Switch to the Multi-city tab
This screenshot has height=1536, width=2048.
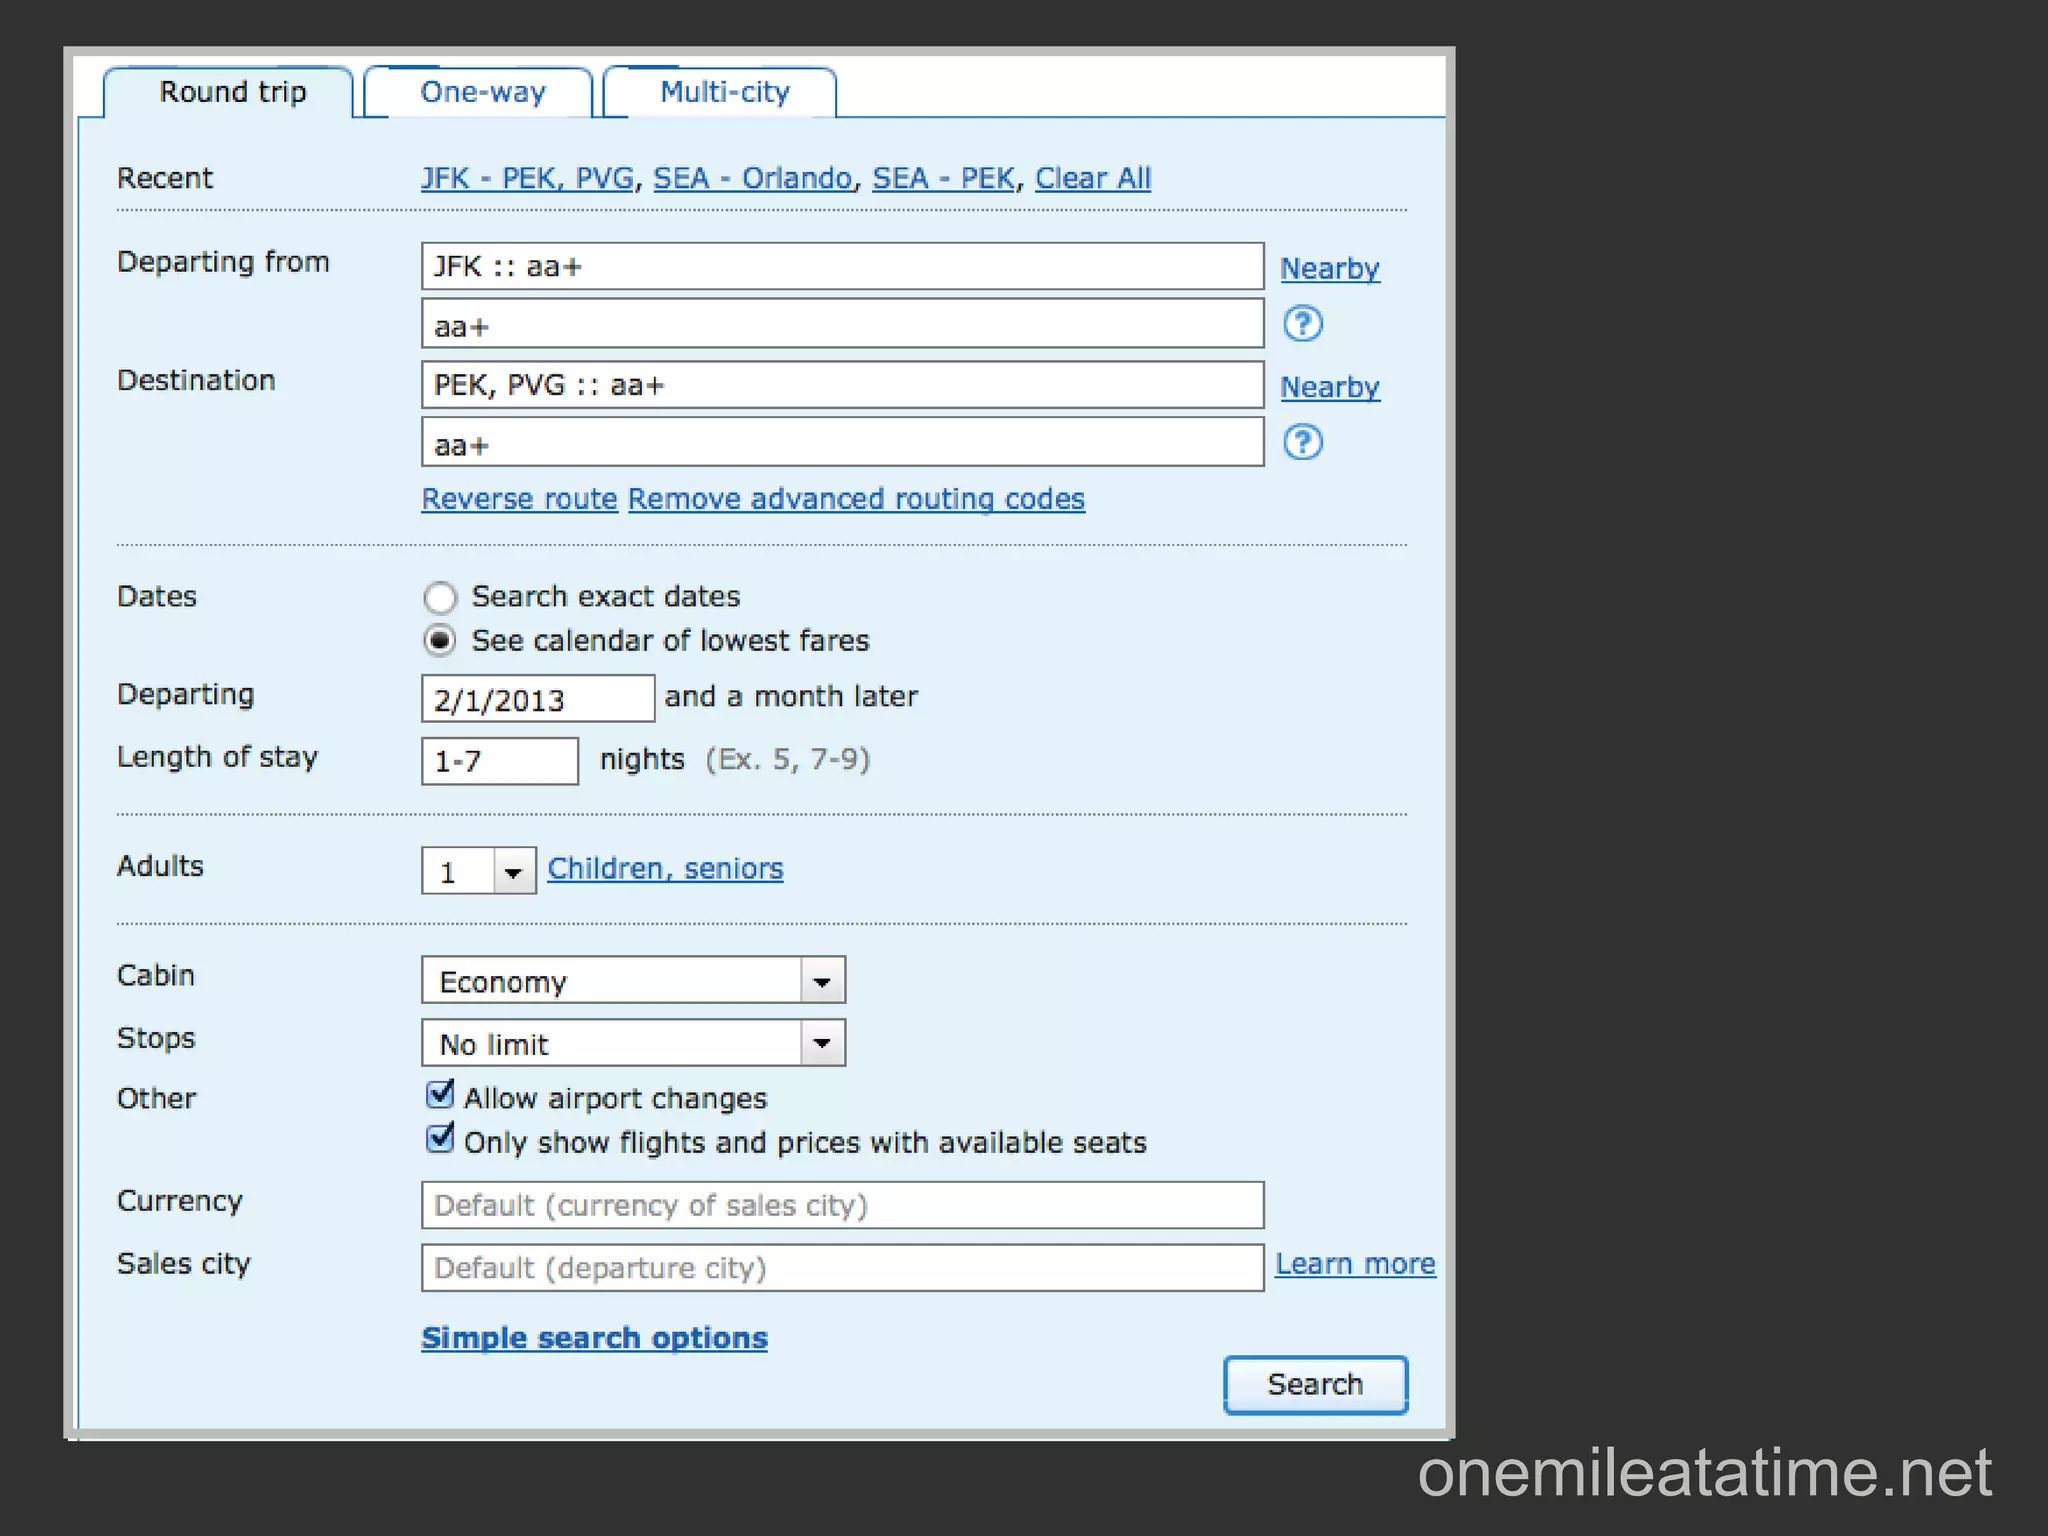click(x=724, y=93)
